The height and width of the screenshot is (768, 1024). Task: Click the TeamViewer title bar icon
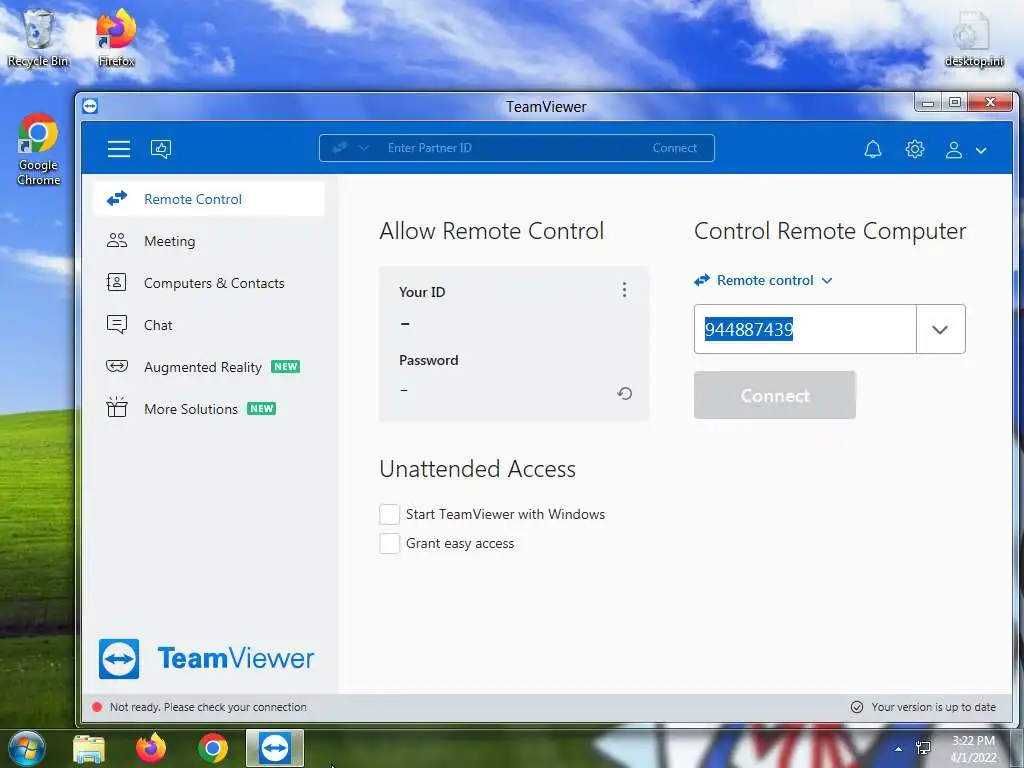90,106
